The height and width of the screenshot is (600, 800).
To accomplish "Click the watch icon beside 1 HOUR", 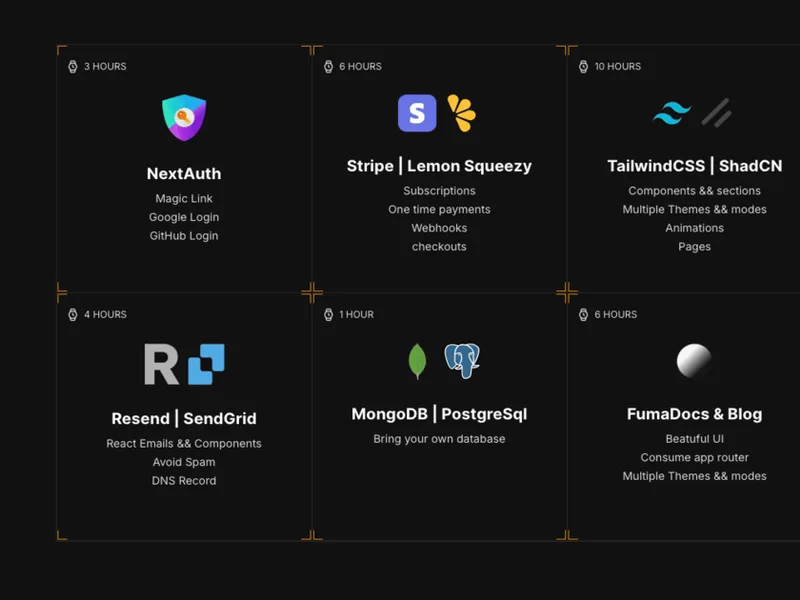I will pos(329,314).
